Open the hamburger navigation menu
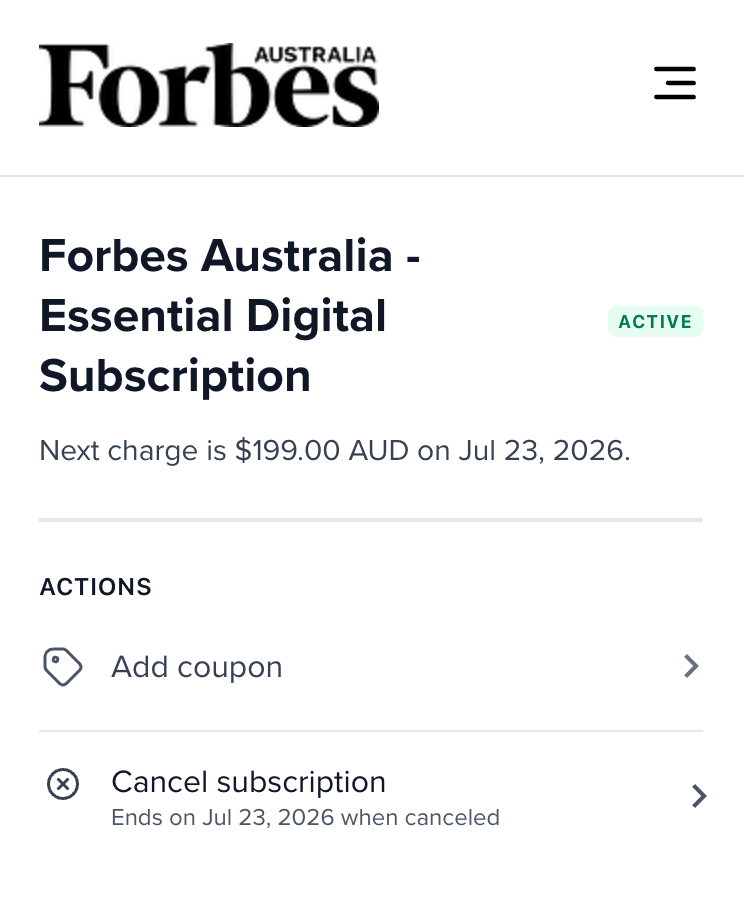Viewport: 744px width, 900px height. 674,83
